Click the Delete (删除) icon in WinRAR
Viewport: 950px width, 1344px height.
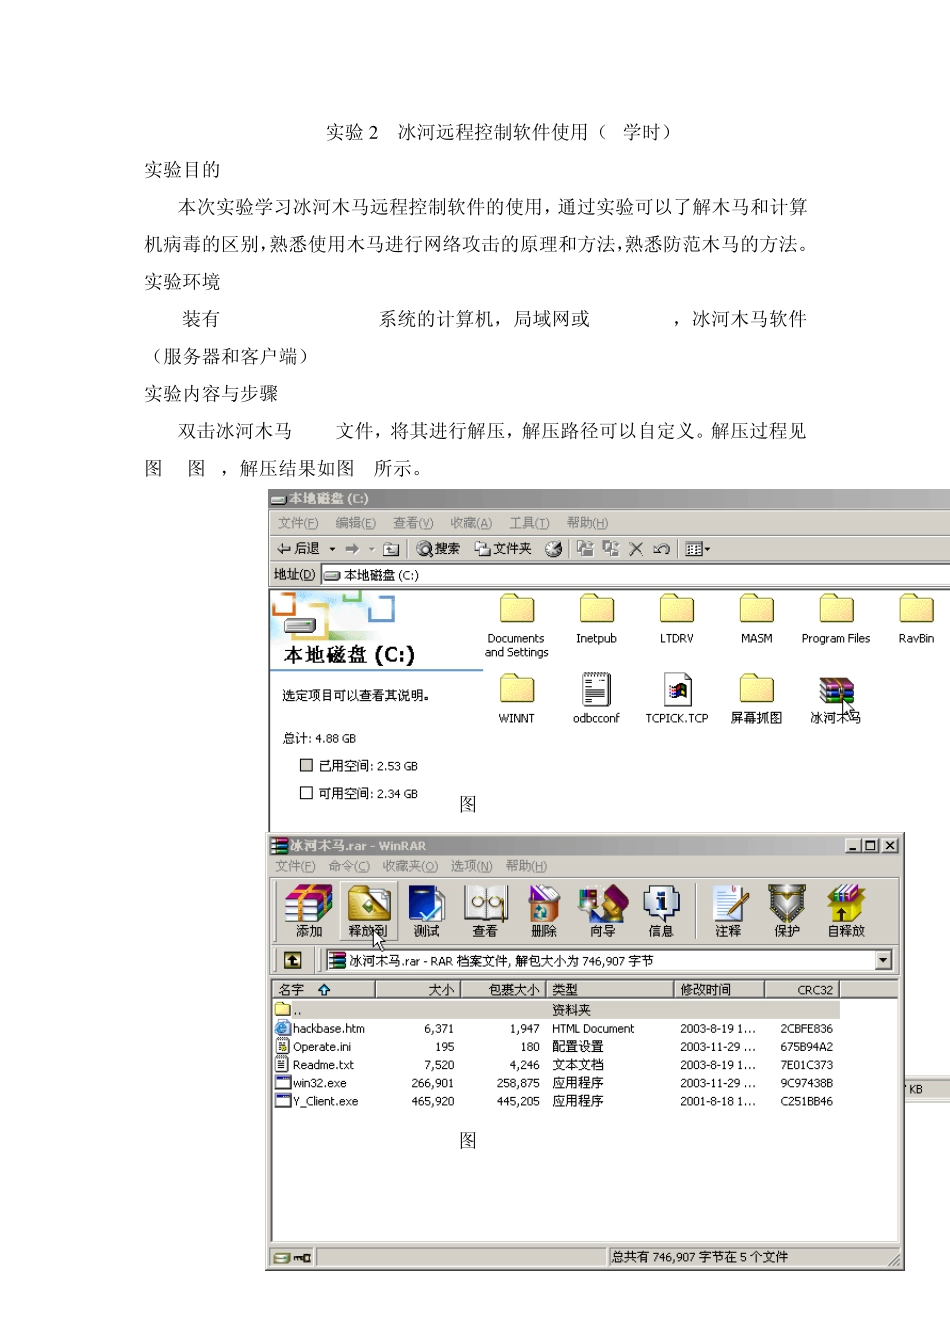coord(544,911)
